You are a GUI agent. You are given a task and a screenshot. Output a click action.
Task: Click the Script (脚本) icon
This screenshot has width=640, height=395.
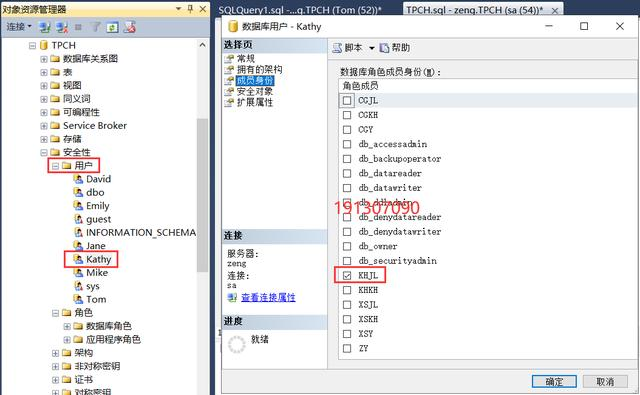pyautogui.click(x=337, y=48)
